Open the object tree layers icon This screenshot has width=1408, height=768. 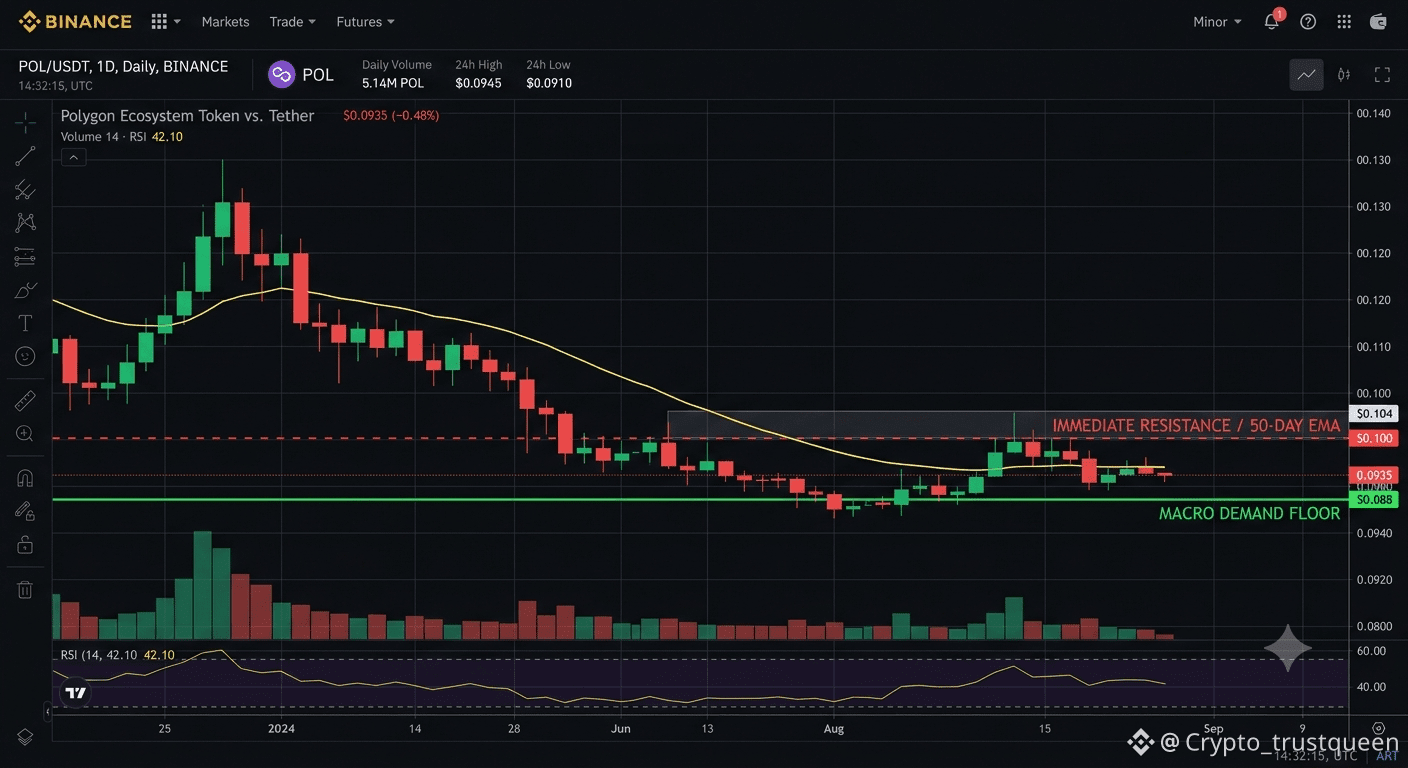pyautogui.click(x=25, y=737)
